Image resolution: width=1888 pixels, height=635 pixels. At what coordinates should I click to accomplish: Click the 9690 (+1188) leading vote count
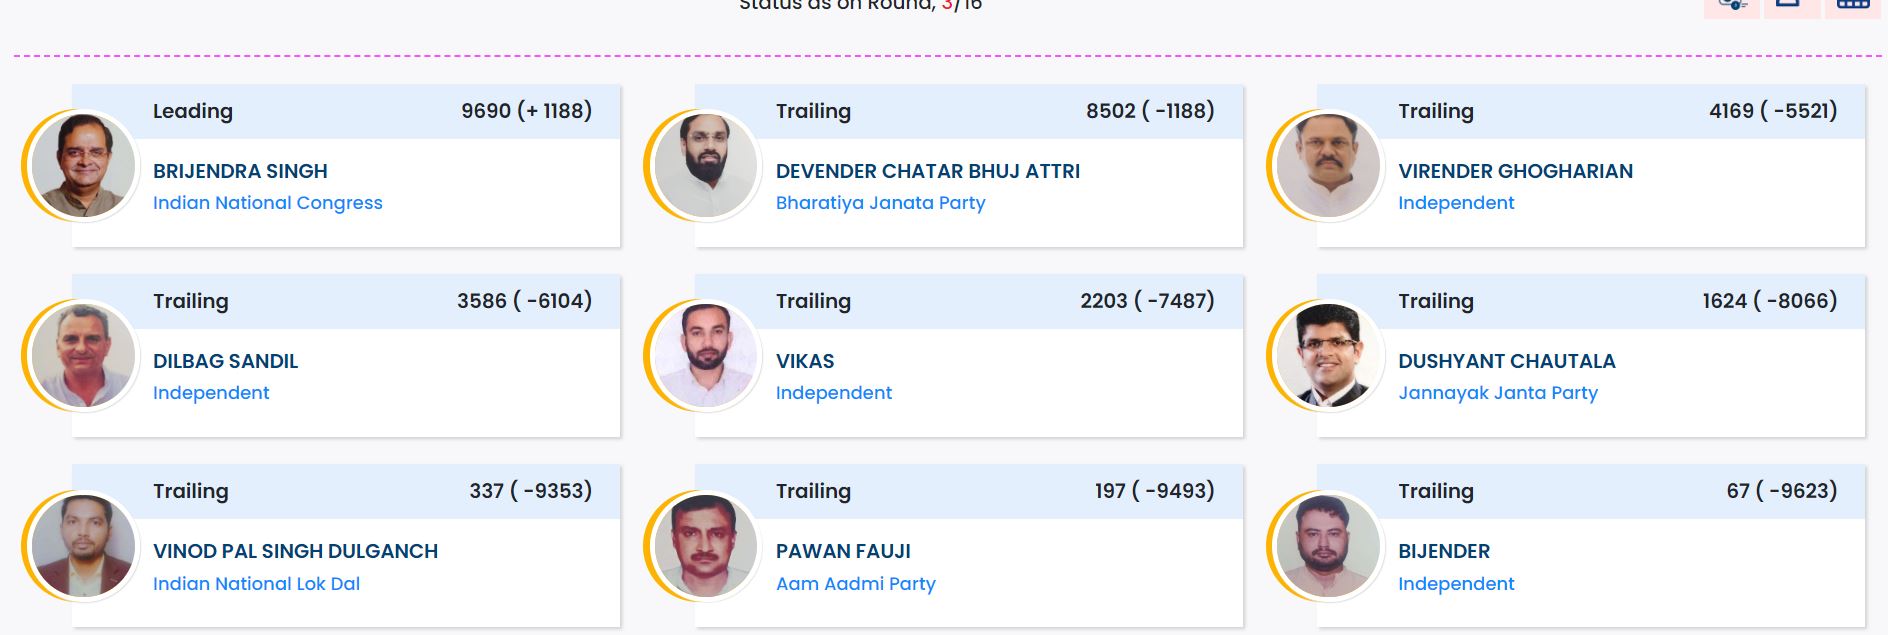[526, 111]
